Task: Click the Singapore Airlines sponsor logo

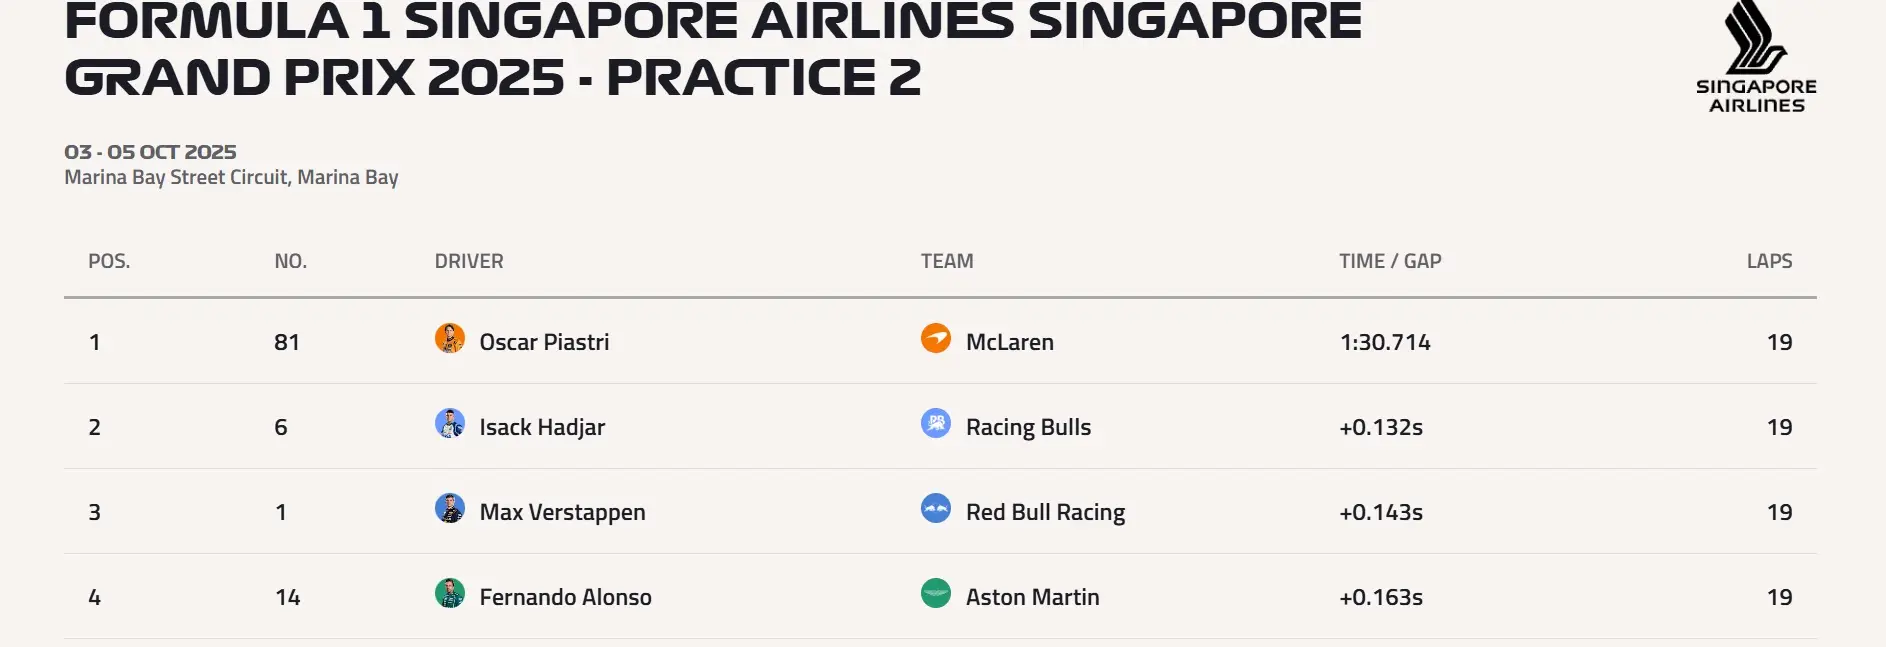Action: 1756,57
